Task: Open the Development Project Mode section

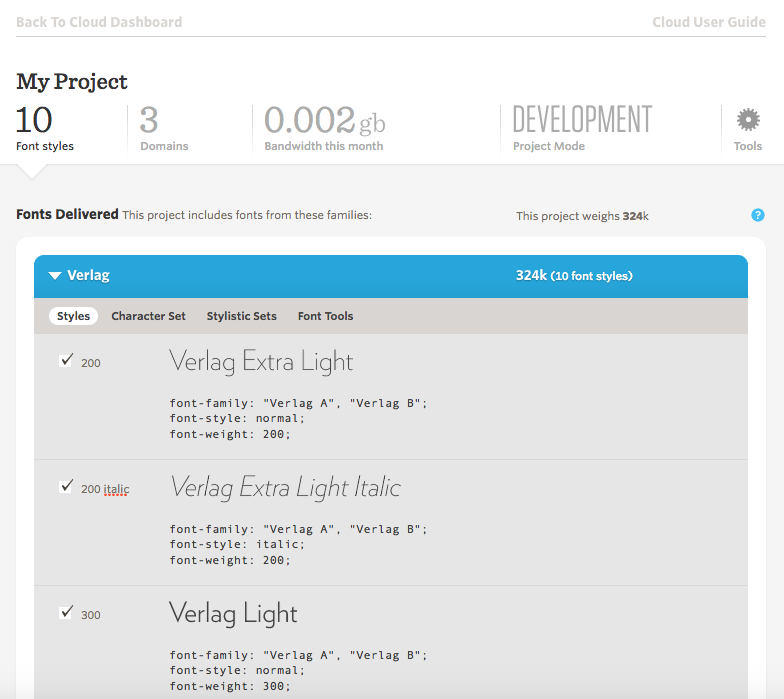Action: click(582, 128)
